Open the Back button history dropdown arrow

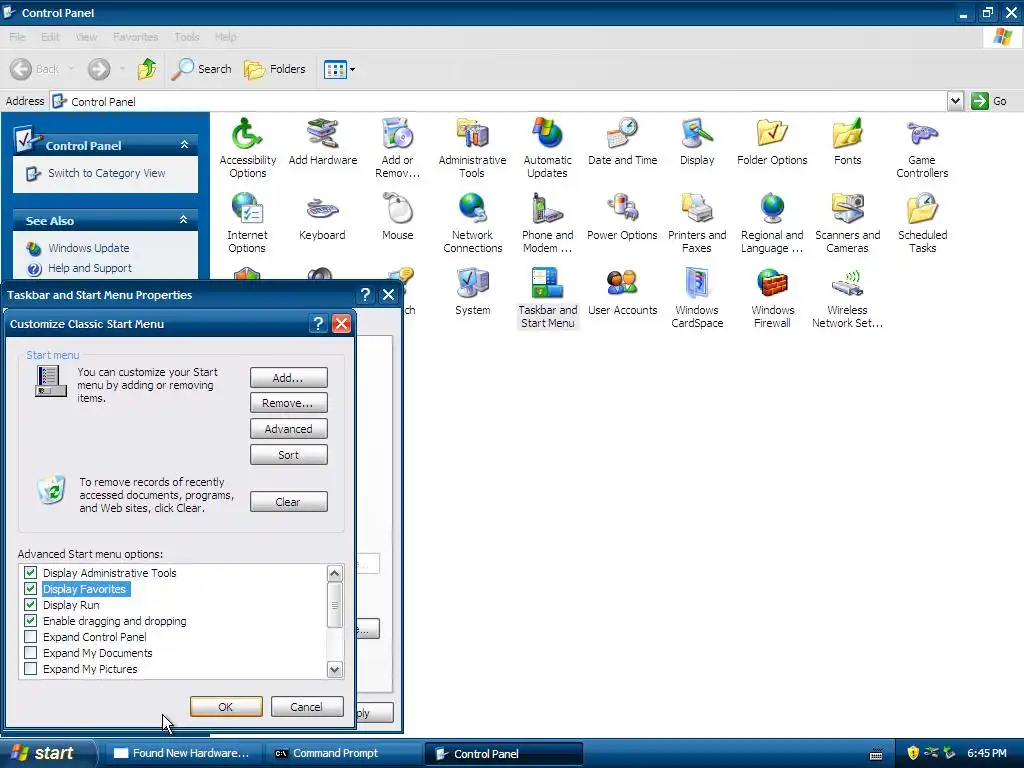tap(71, 69)
